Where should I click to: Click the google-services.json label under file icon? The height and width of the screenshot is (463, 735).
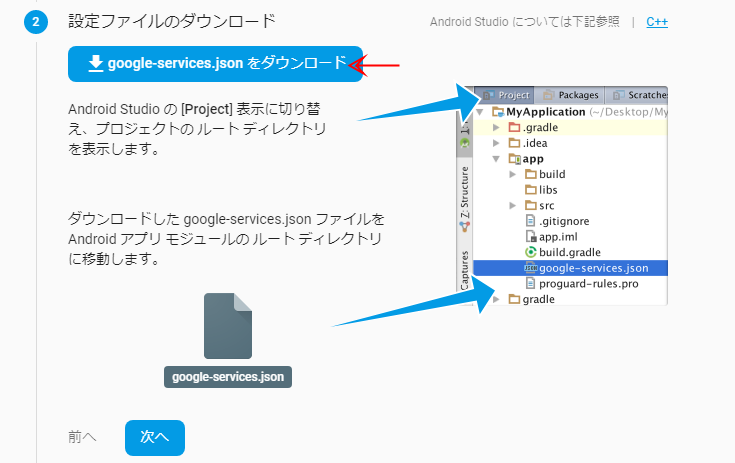click(x=228, y=377)
